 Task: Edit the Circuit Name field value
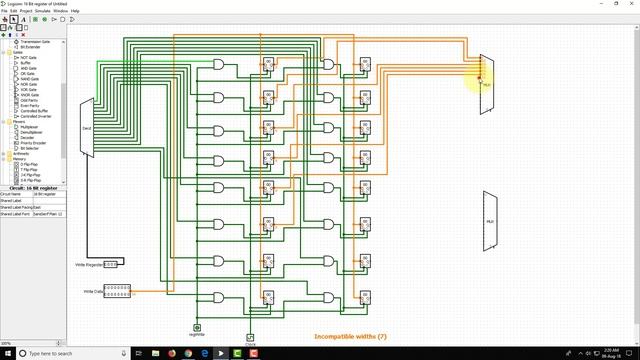49,194
